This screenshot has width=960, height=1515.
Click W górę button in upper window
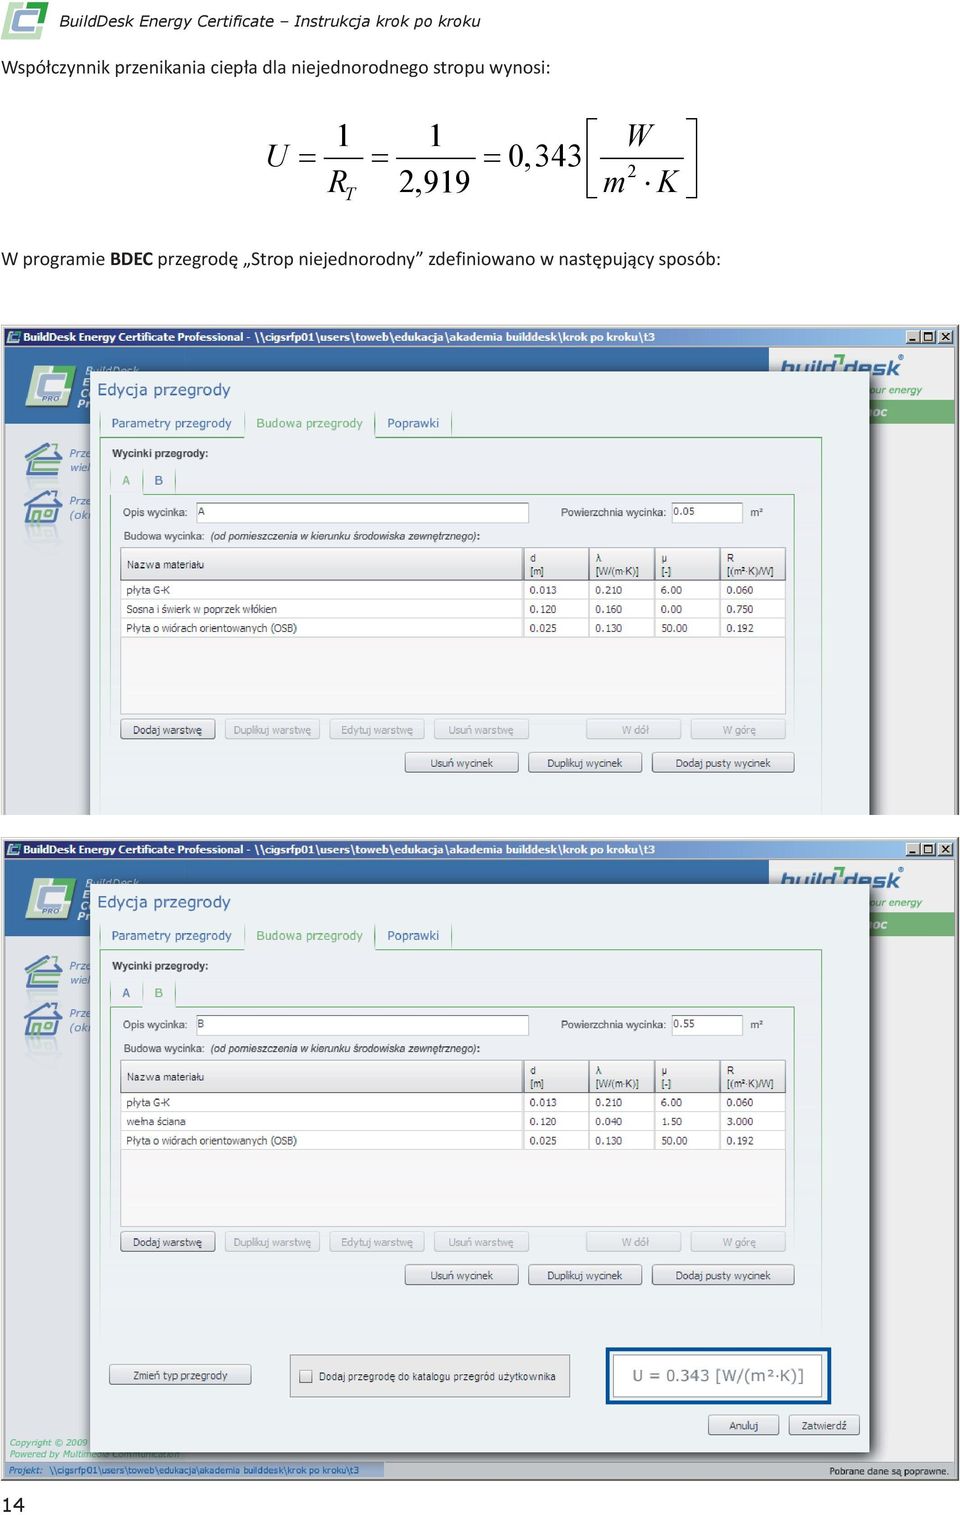pos(739,730)
